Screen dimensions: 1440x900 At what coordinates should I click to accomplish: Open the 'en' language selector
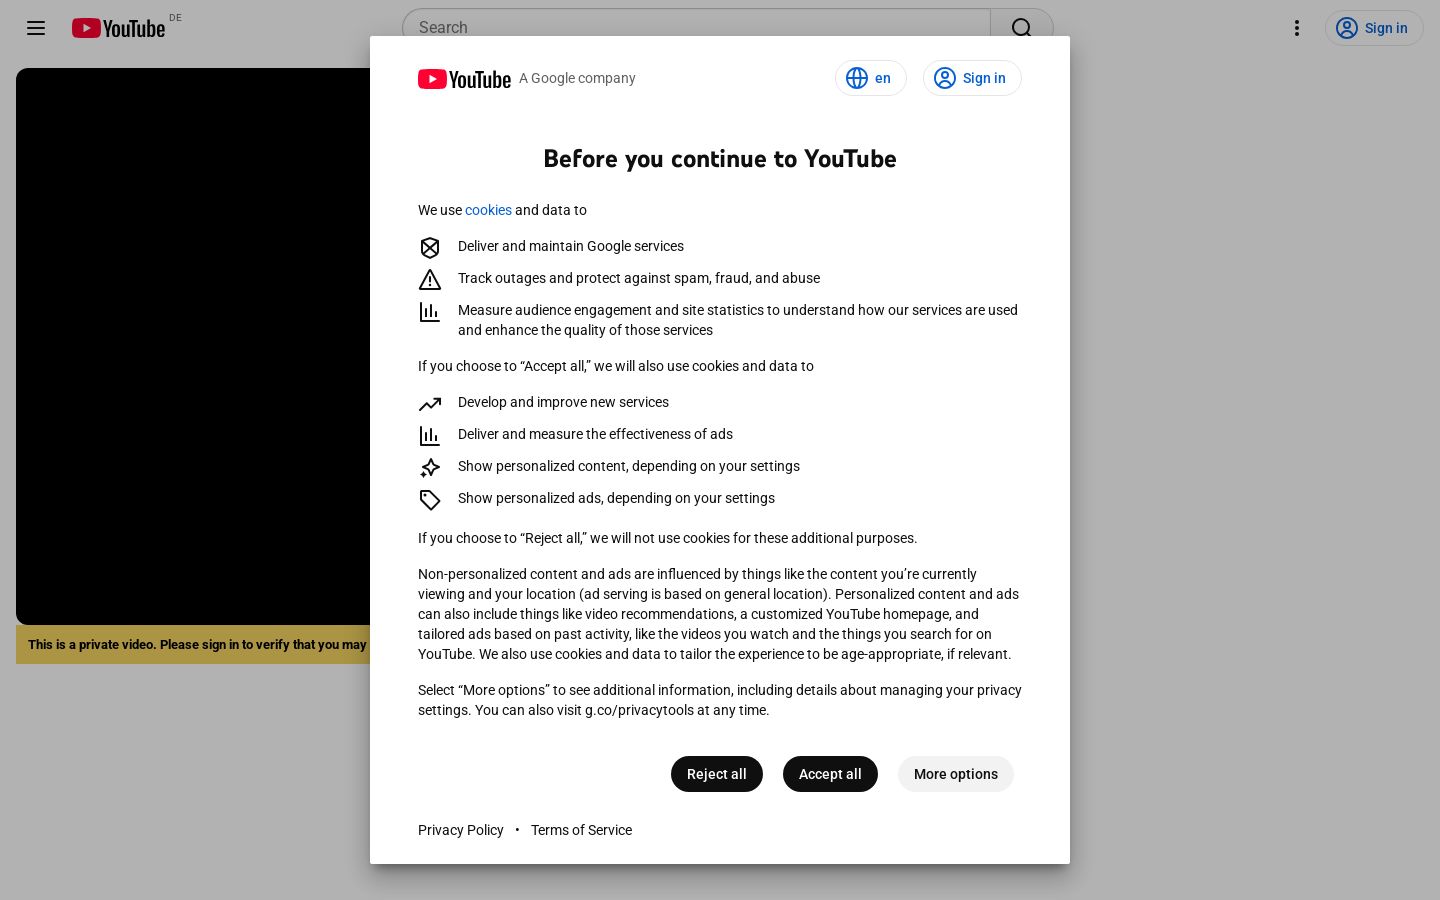[x=870, y=78]
